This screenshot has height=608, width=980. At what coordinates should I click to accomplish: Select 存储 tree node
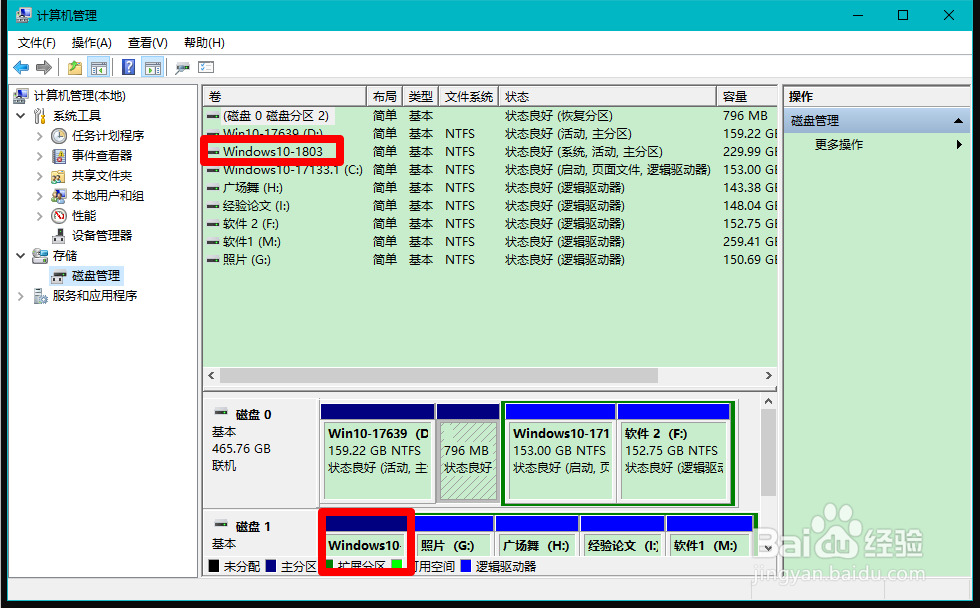click(x=65, y=256)
